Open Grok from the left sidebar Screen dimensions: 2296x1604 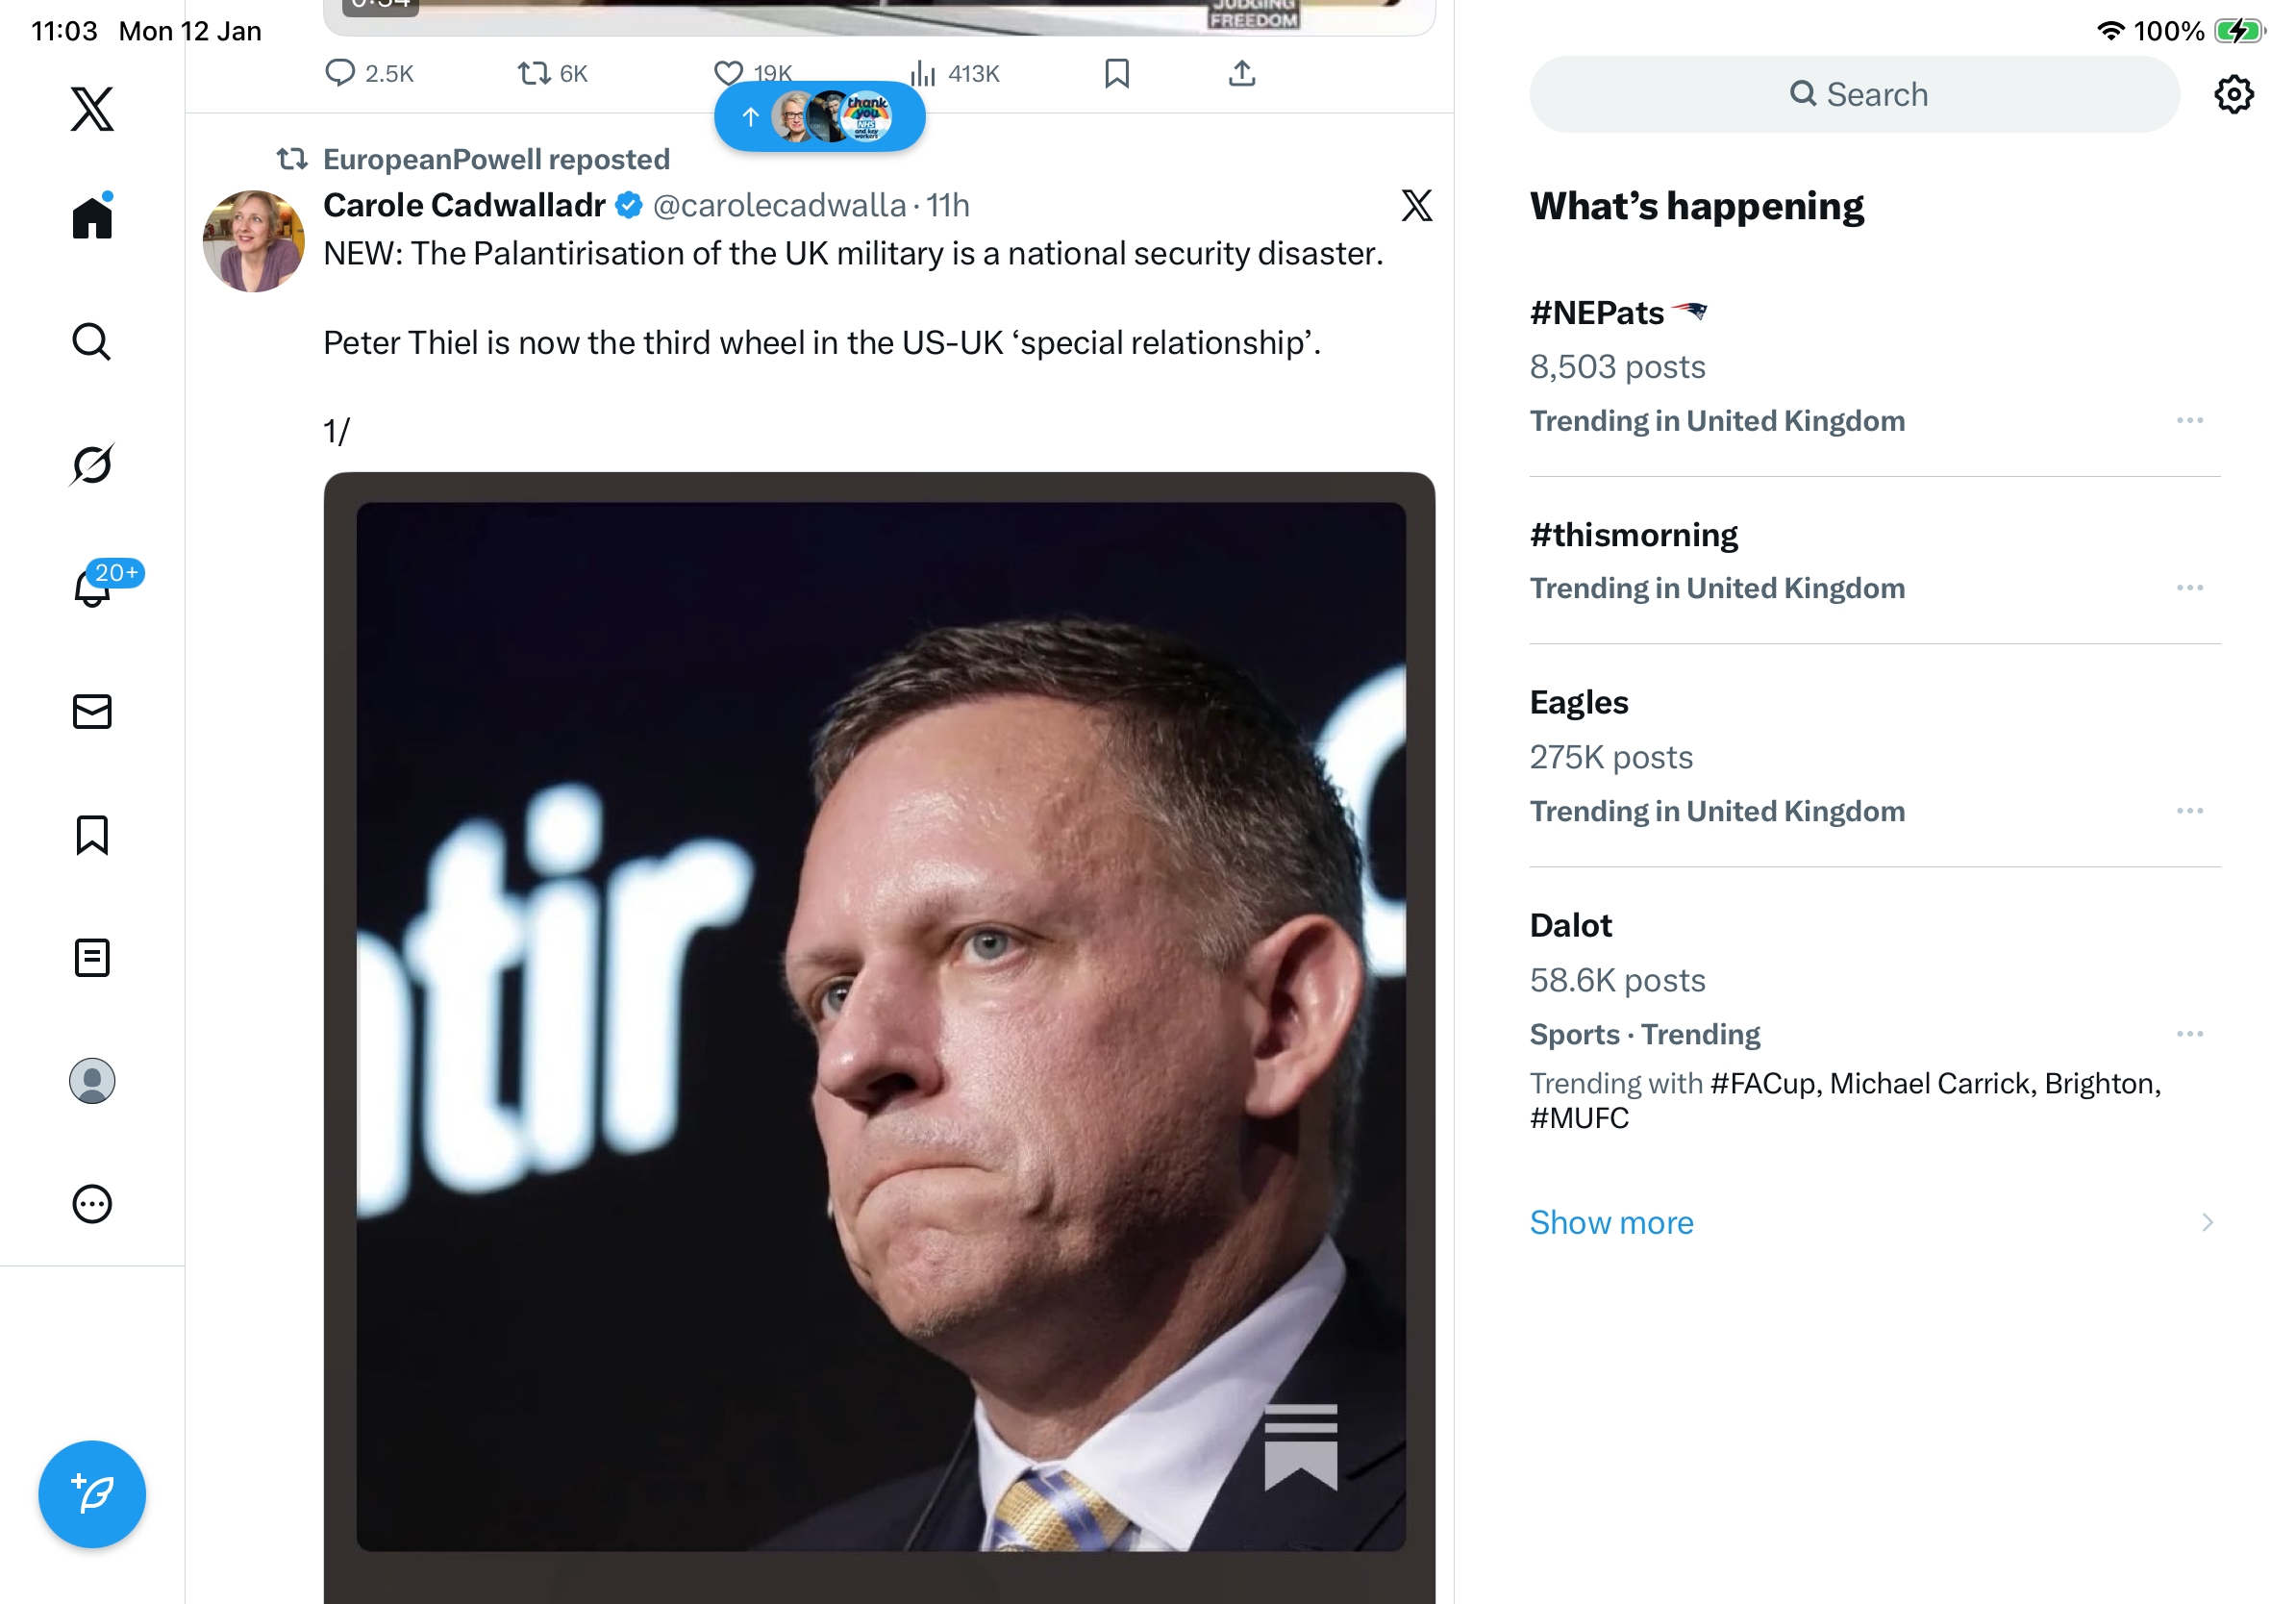(x=92, y=464)
